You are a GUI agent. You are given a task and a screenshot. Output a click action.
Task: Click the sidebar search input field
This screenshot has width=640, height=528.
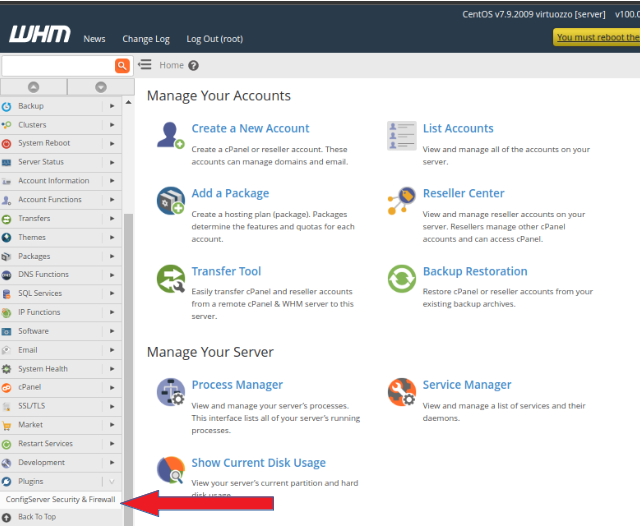point(58,66)
